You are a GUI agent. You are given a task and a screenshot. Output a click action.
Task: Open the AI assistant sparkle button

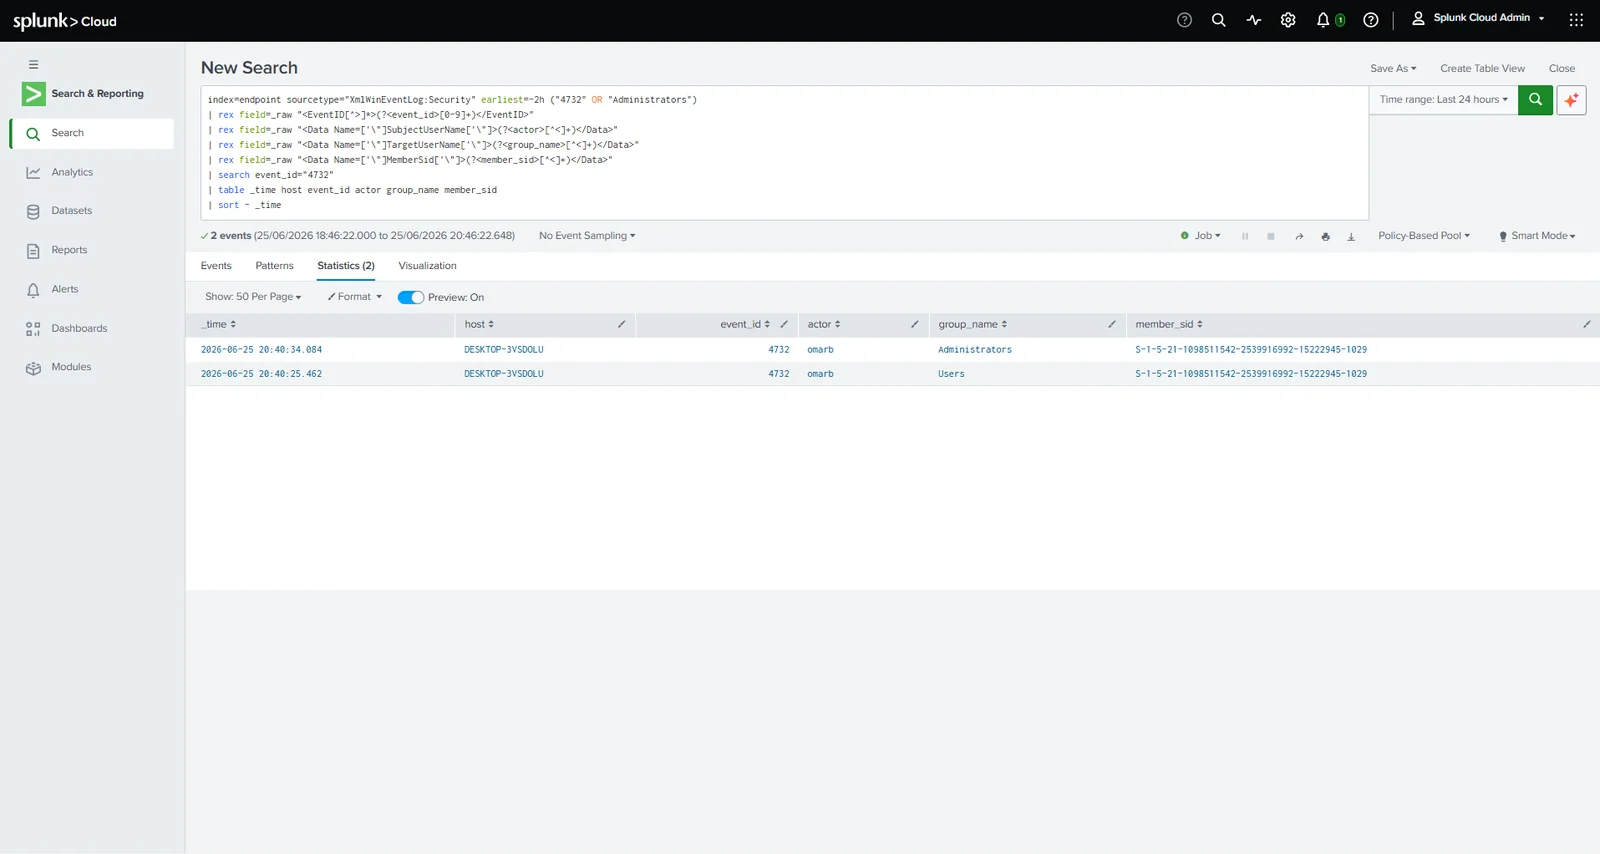click(x=1571, y=100)
